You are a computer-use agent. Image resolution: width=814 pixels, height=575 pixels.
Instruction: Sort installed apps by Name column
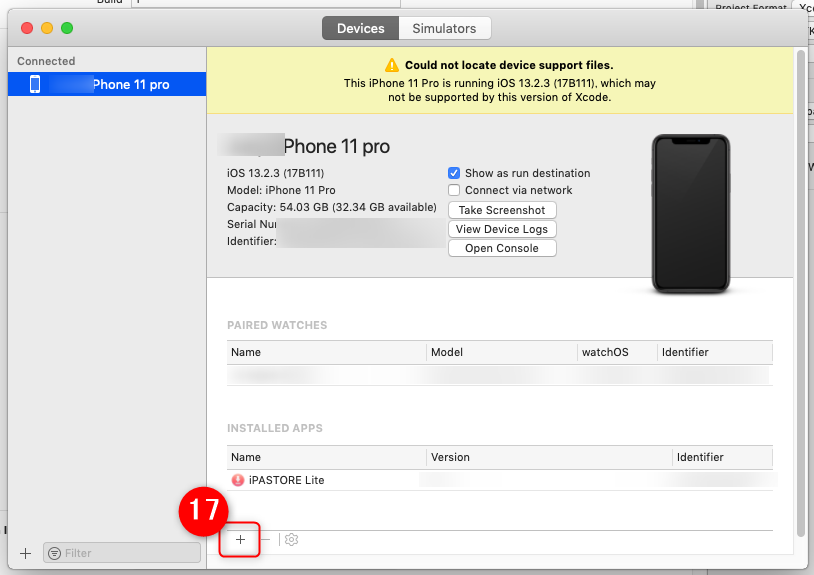[327, 457]
